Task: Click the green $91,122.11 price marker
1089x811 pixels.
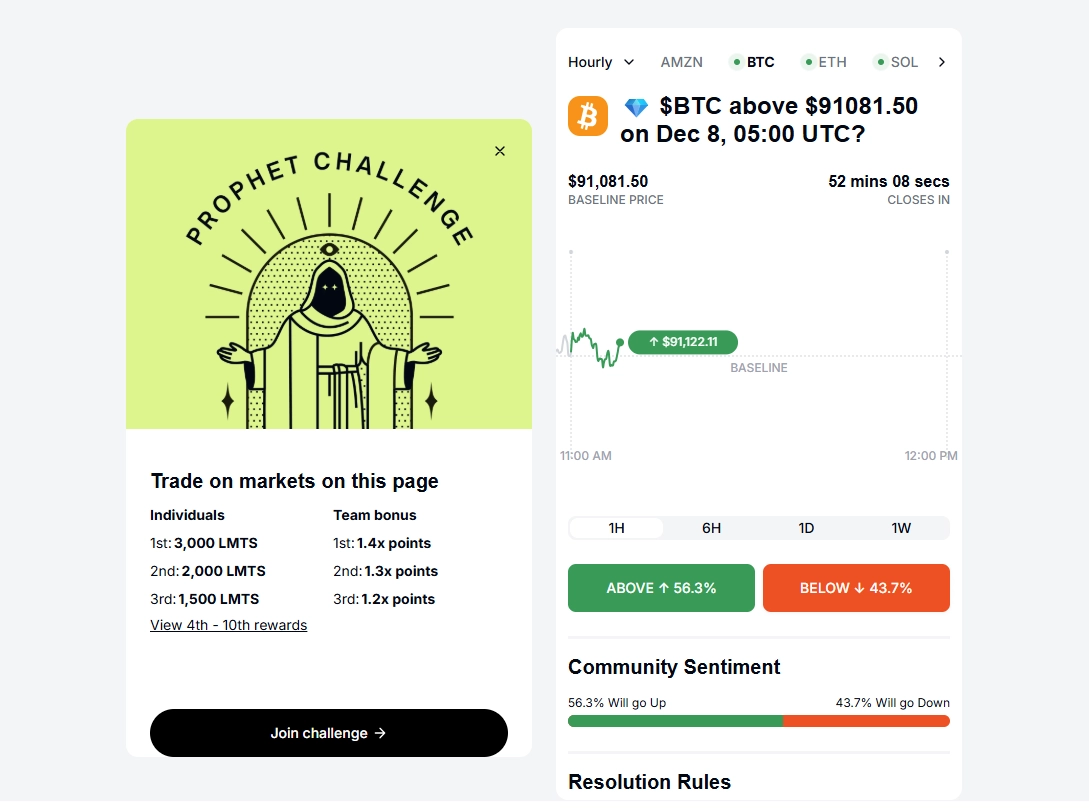Action: (683, 342)
